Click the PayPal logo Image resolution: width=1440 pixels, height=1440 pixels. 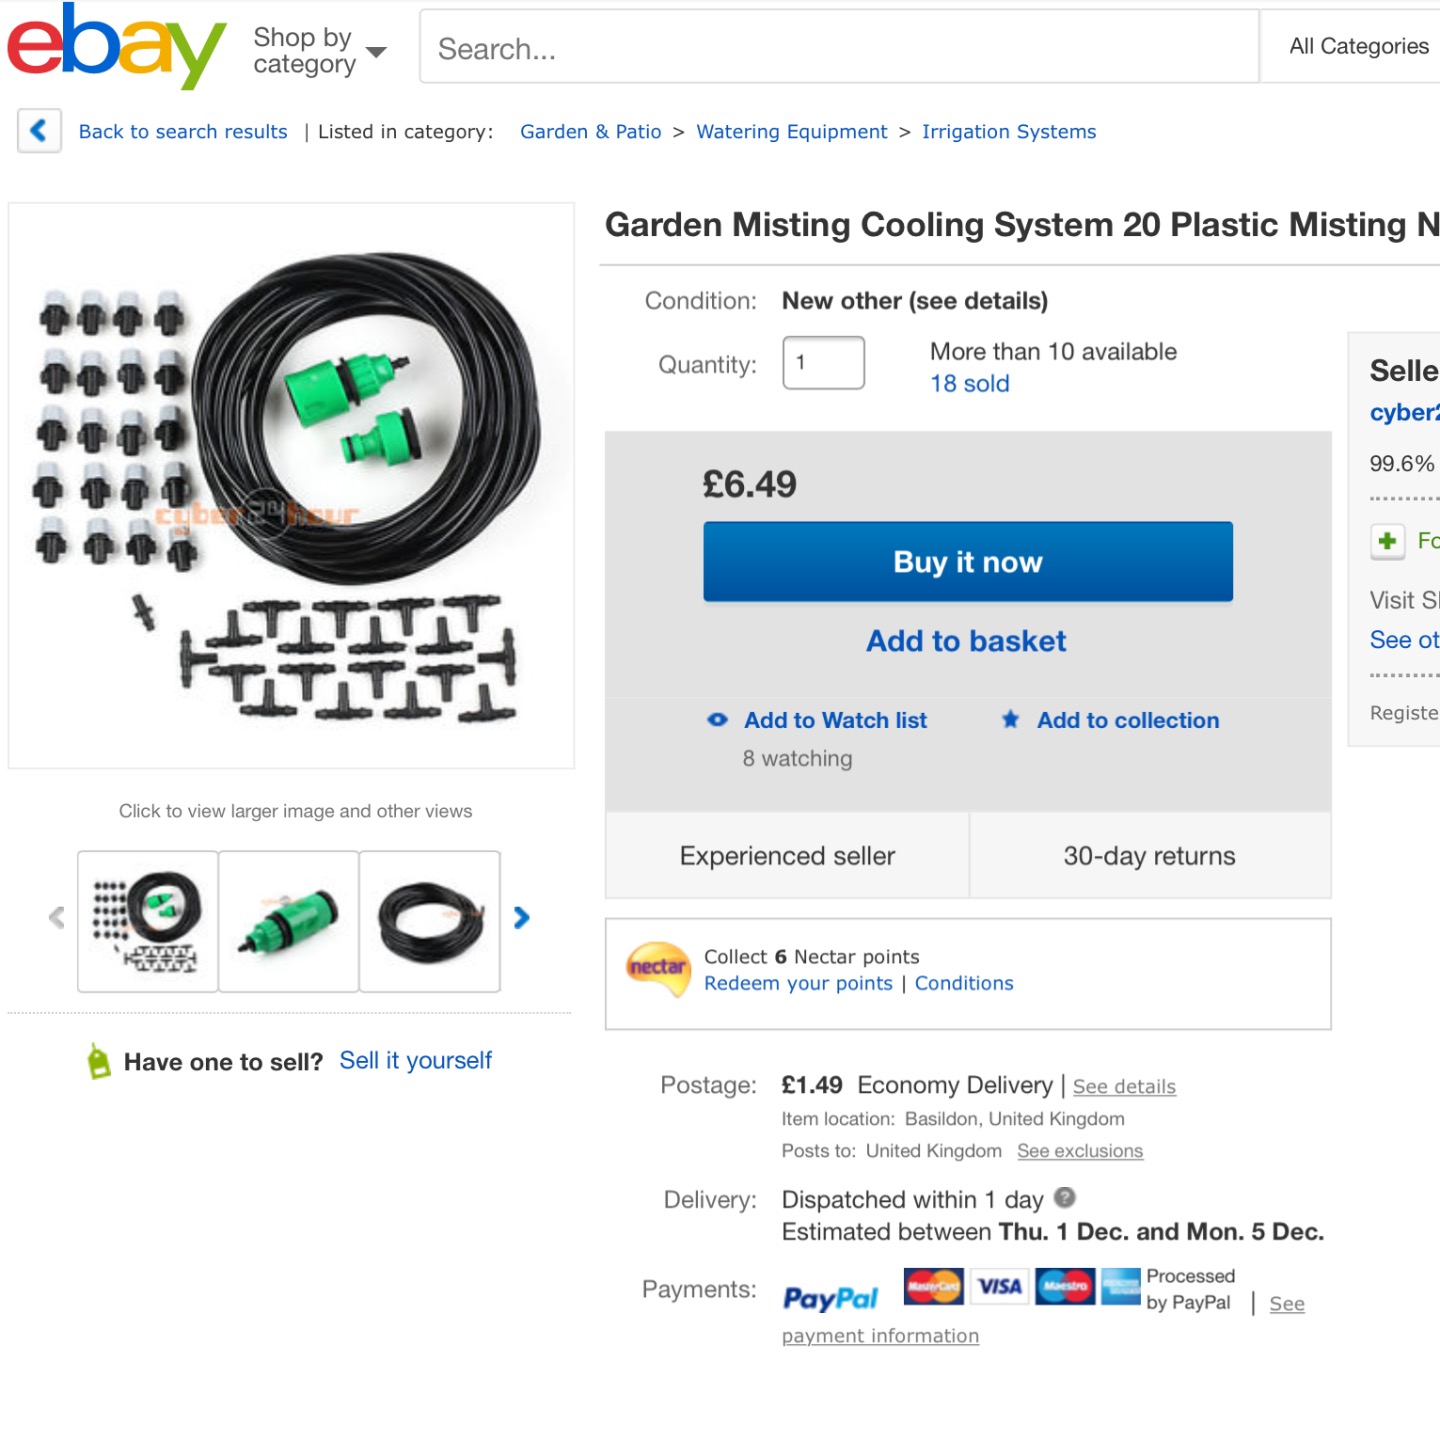(x=831, y=1298)
